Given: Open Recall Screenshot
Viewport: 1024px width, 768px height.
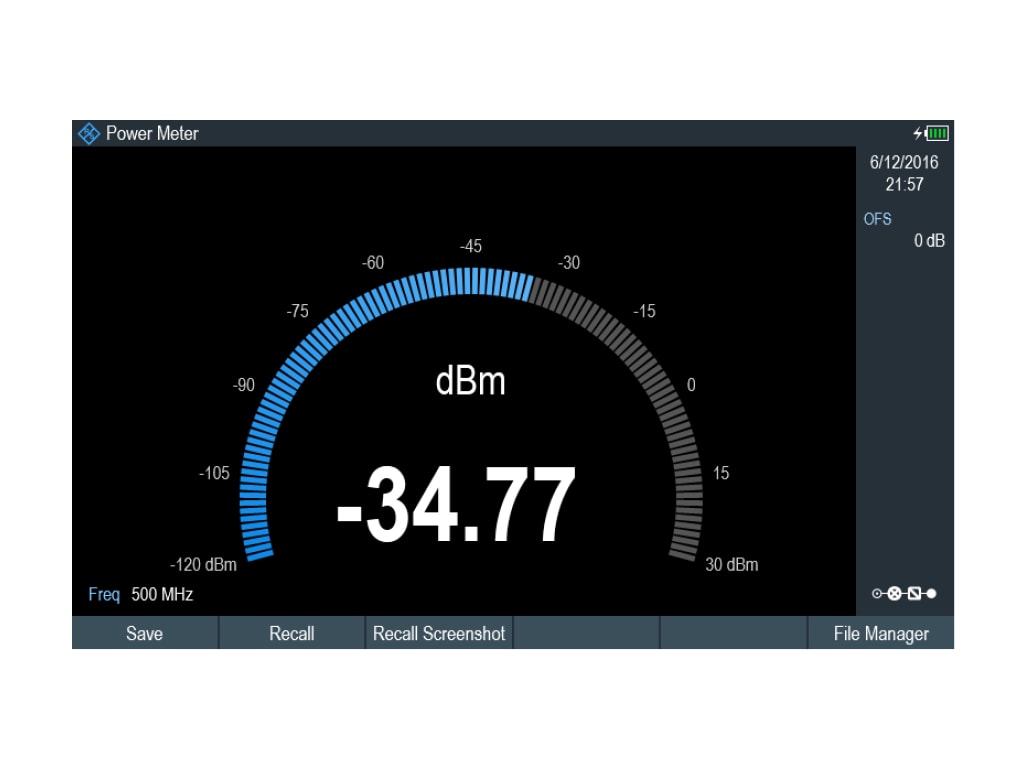Looking at the screenshot, I should tap(438, 633).
